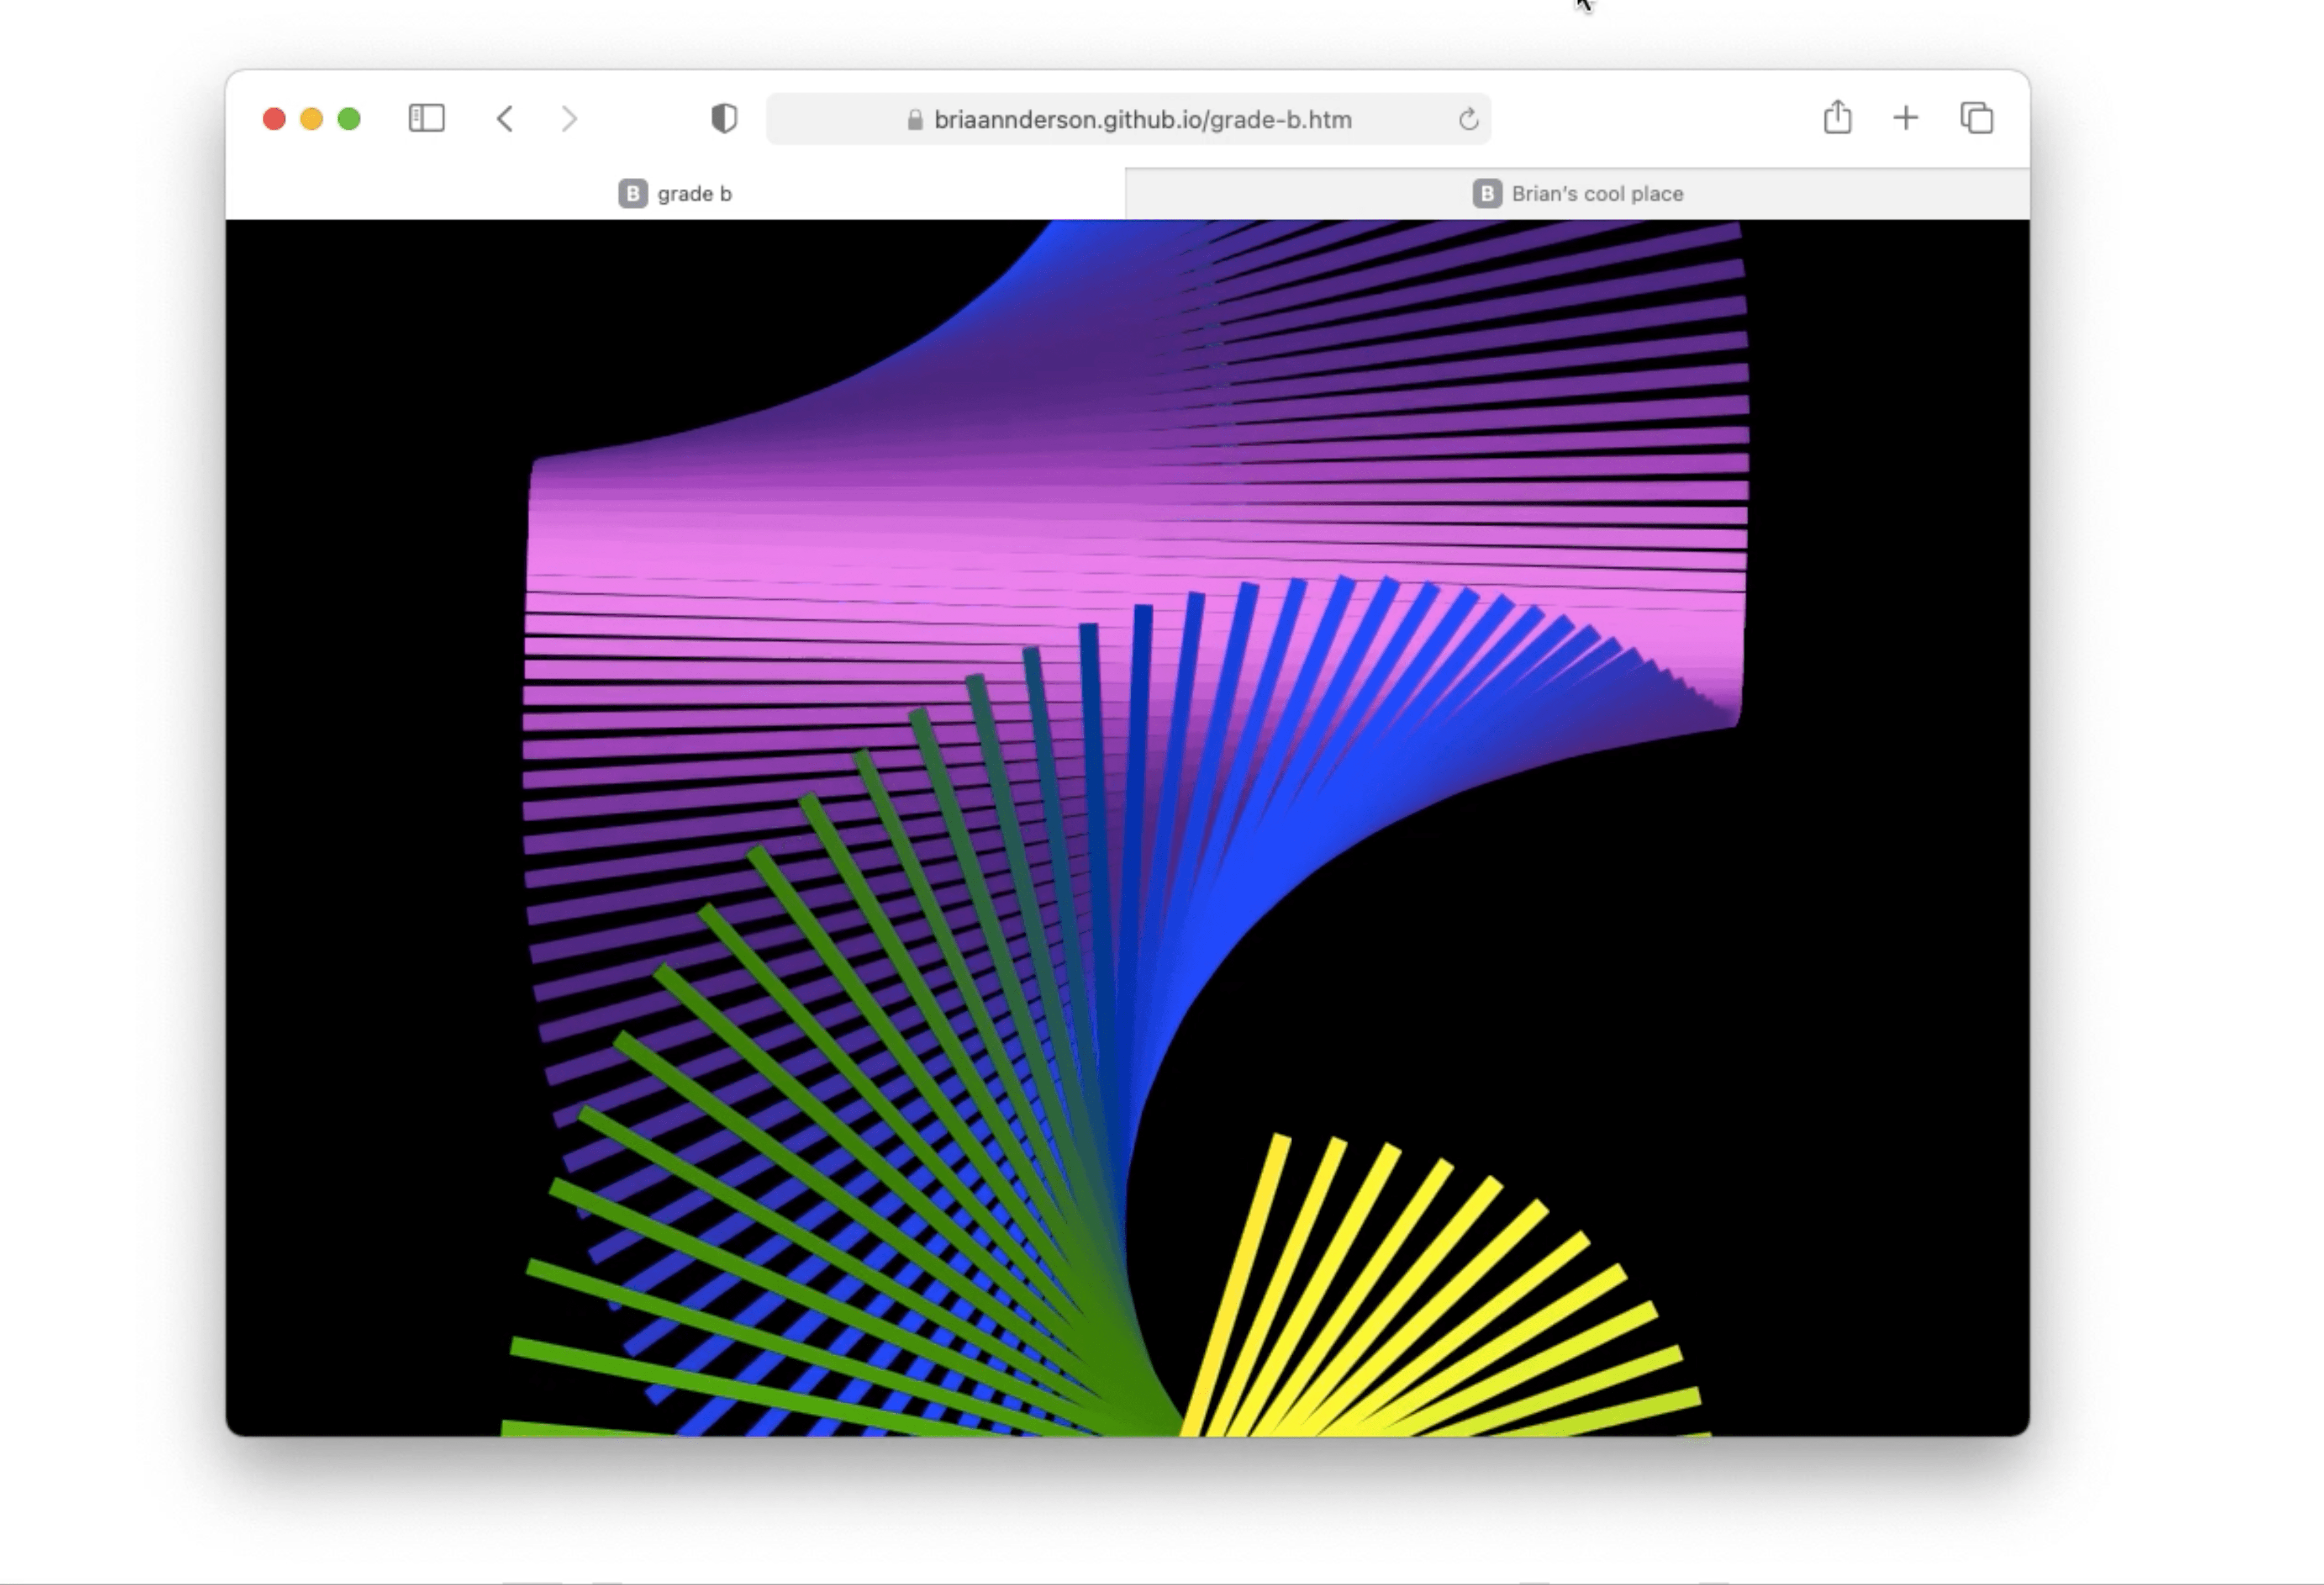Add a new tab with plus button
The image size is (2324, 1585).
[x=1906, y=118]
